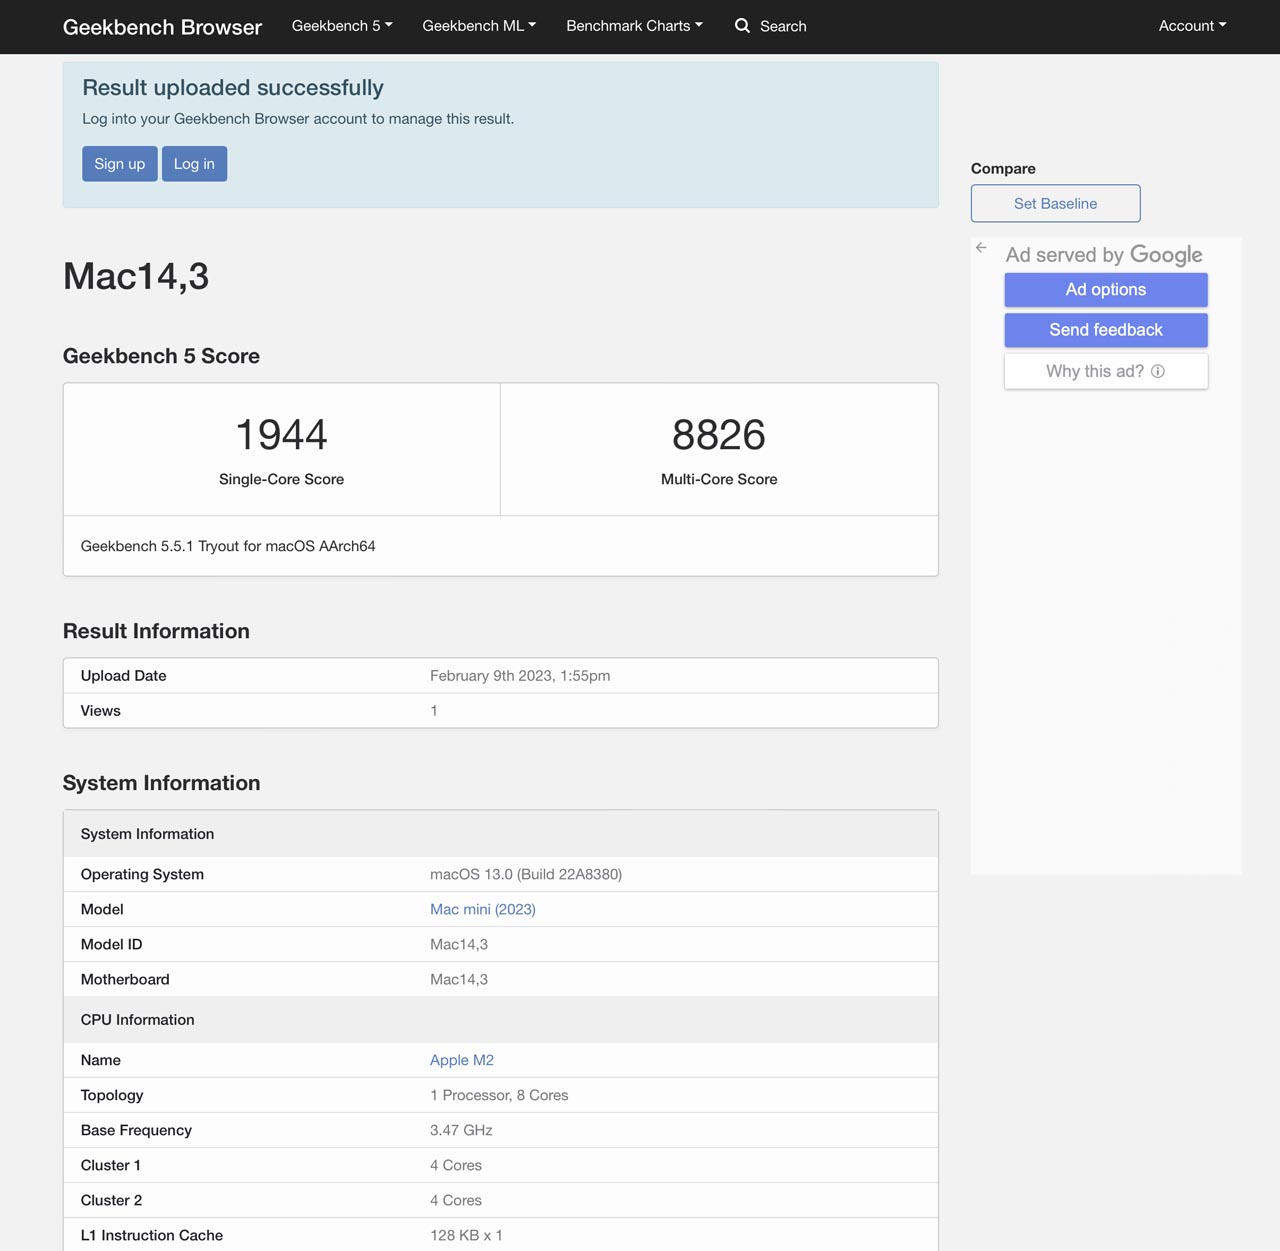
Task: Click the Single-Core Score label
Action: click(281, 479)
